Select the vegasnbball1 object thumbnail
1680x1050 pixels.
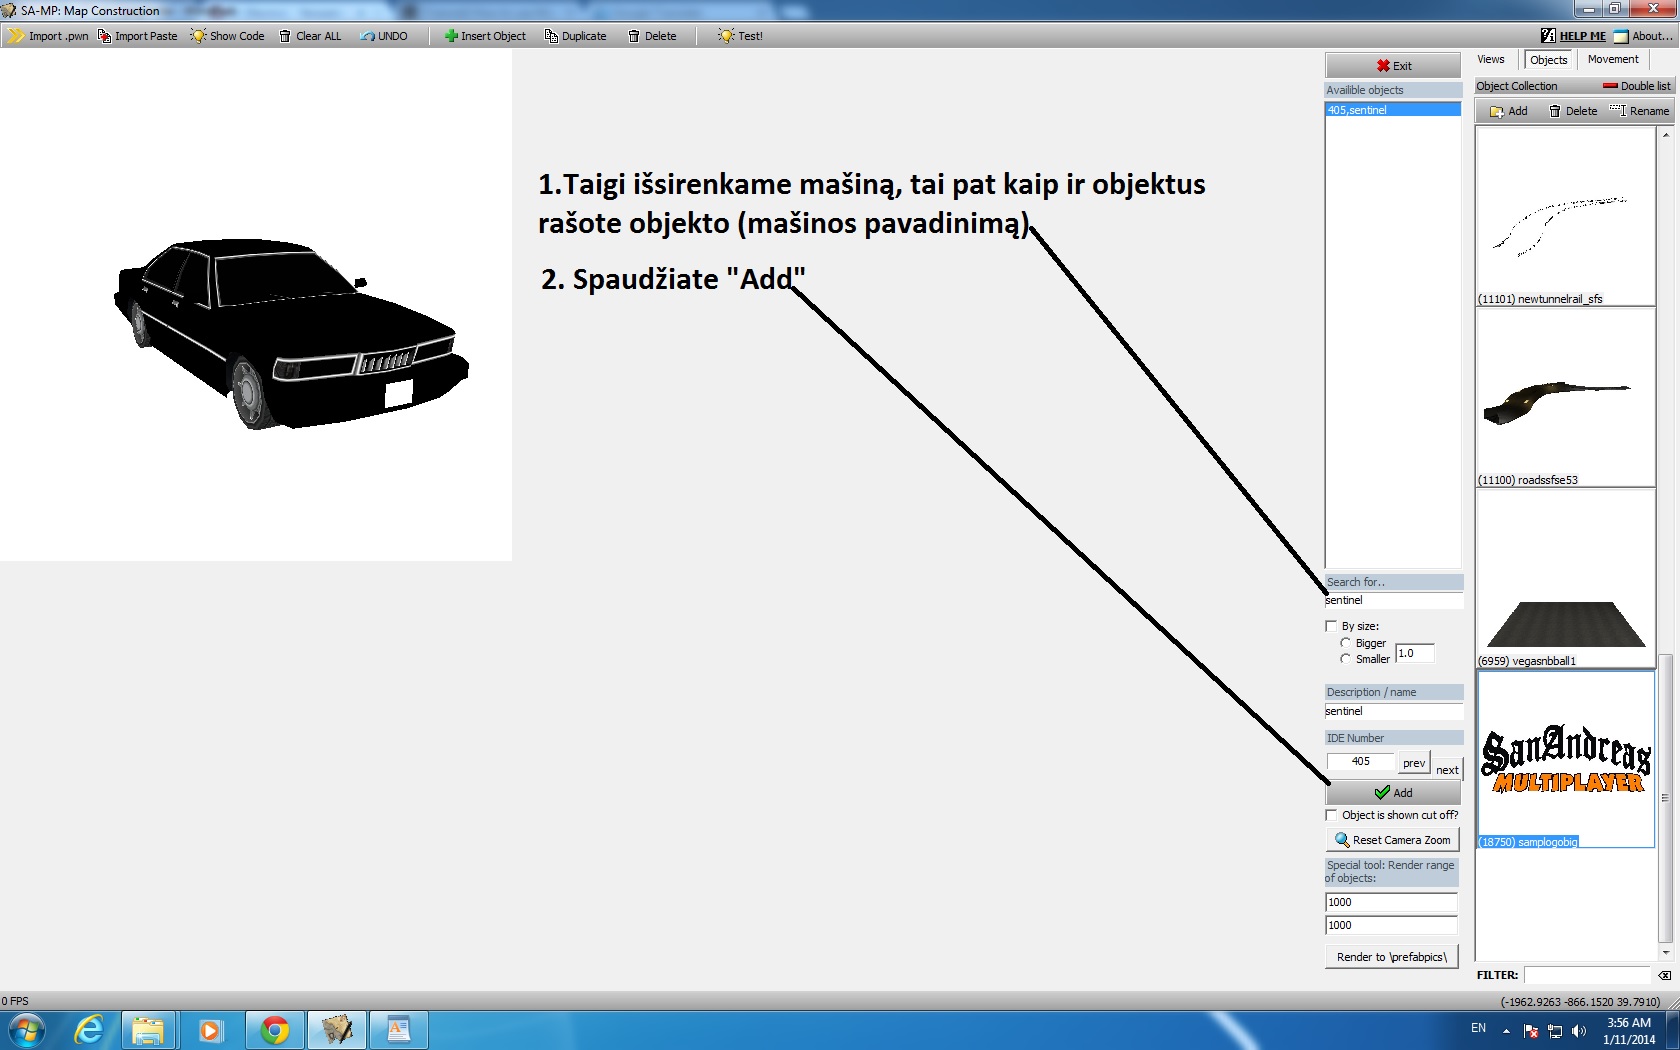point(1565,578)
